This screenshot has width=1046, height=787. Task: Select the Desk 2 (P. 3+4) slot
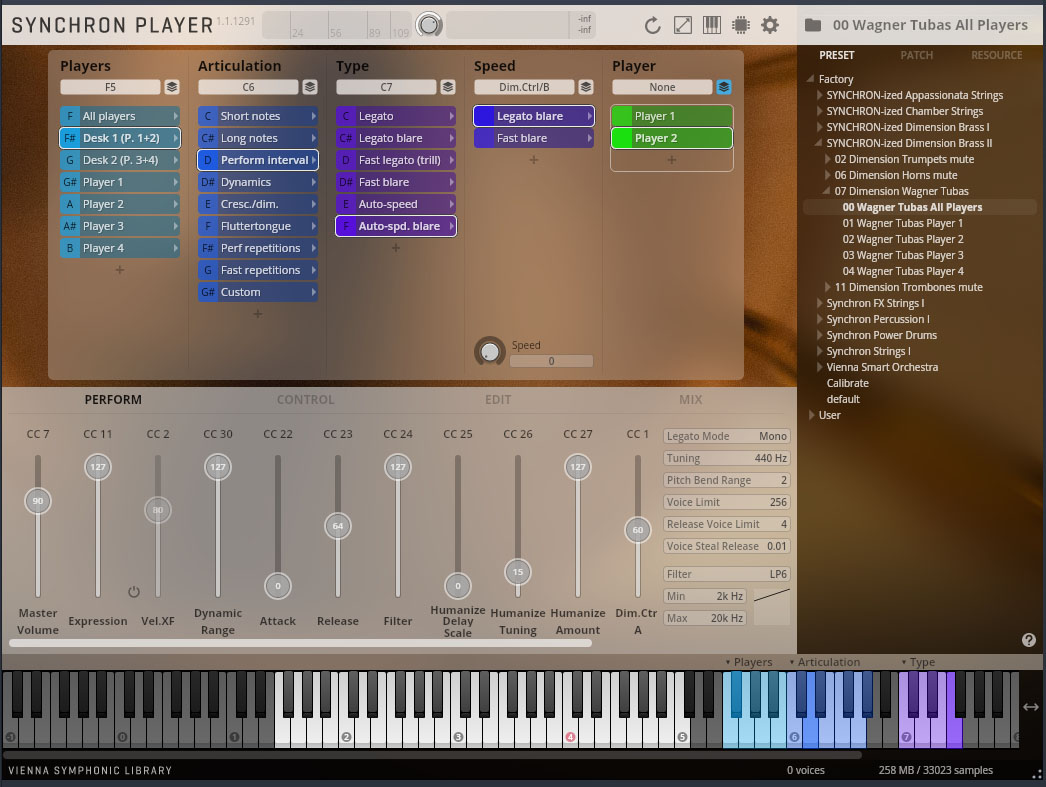[x=120, y=160]
